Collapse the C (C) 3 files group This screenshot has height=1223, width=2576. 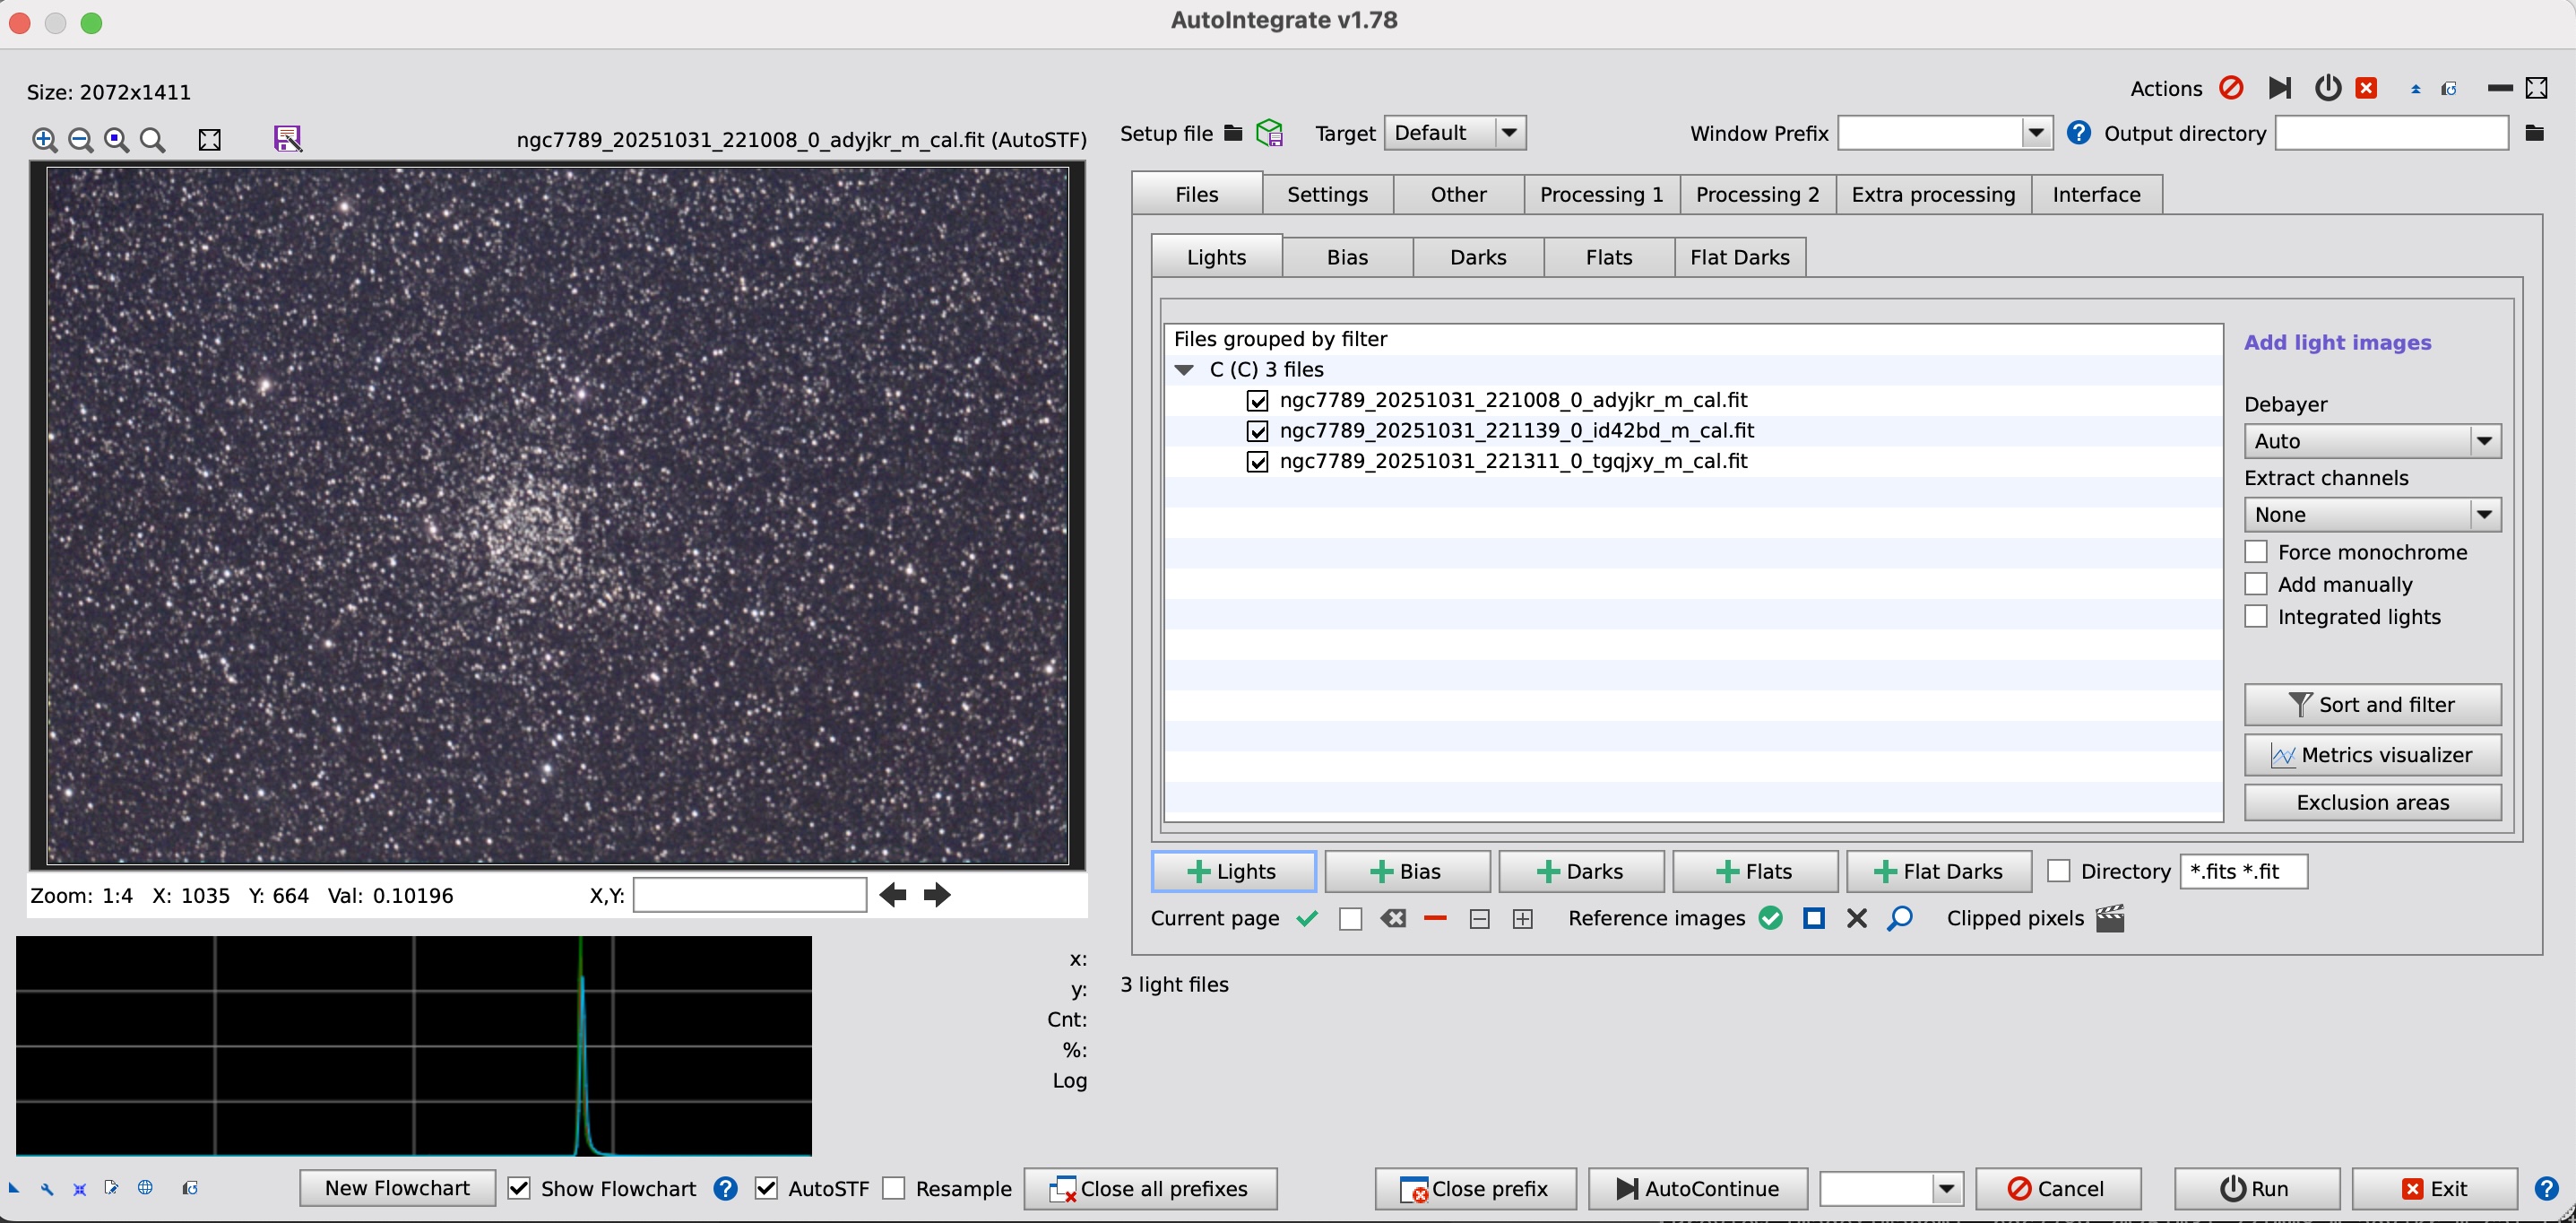click(1184, 369)
